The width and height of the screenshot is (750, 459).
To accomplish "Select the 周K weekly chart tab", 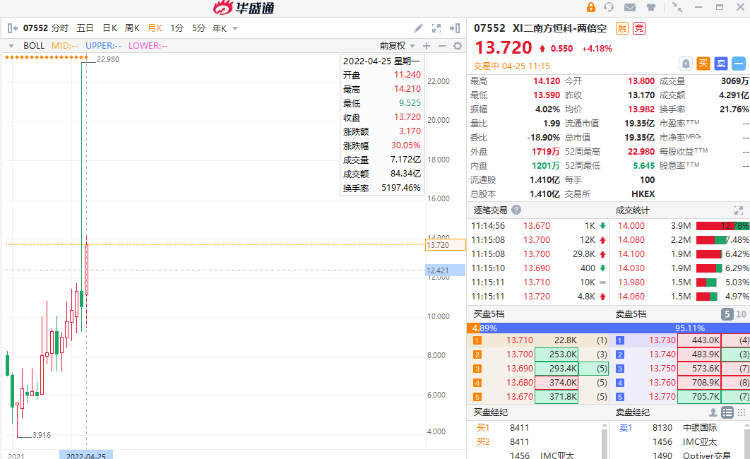I will [131, 28].
